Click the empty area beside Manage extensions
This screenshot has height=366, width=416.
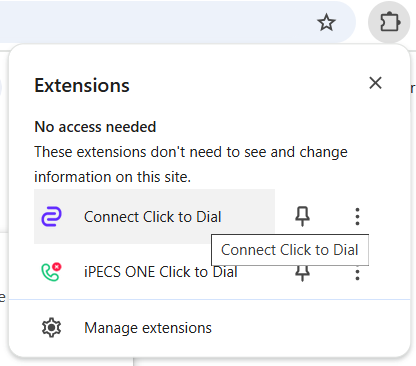310,328
